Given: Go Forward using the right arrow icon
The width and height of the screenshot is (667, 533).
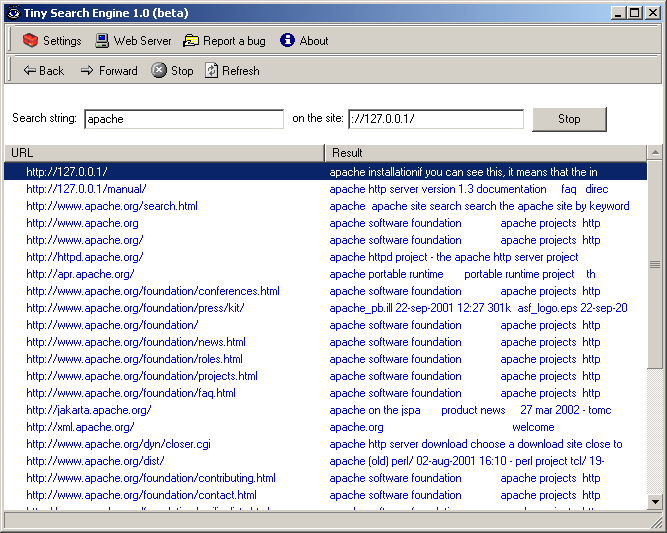Looking at the screenshot, I should 87,70.
